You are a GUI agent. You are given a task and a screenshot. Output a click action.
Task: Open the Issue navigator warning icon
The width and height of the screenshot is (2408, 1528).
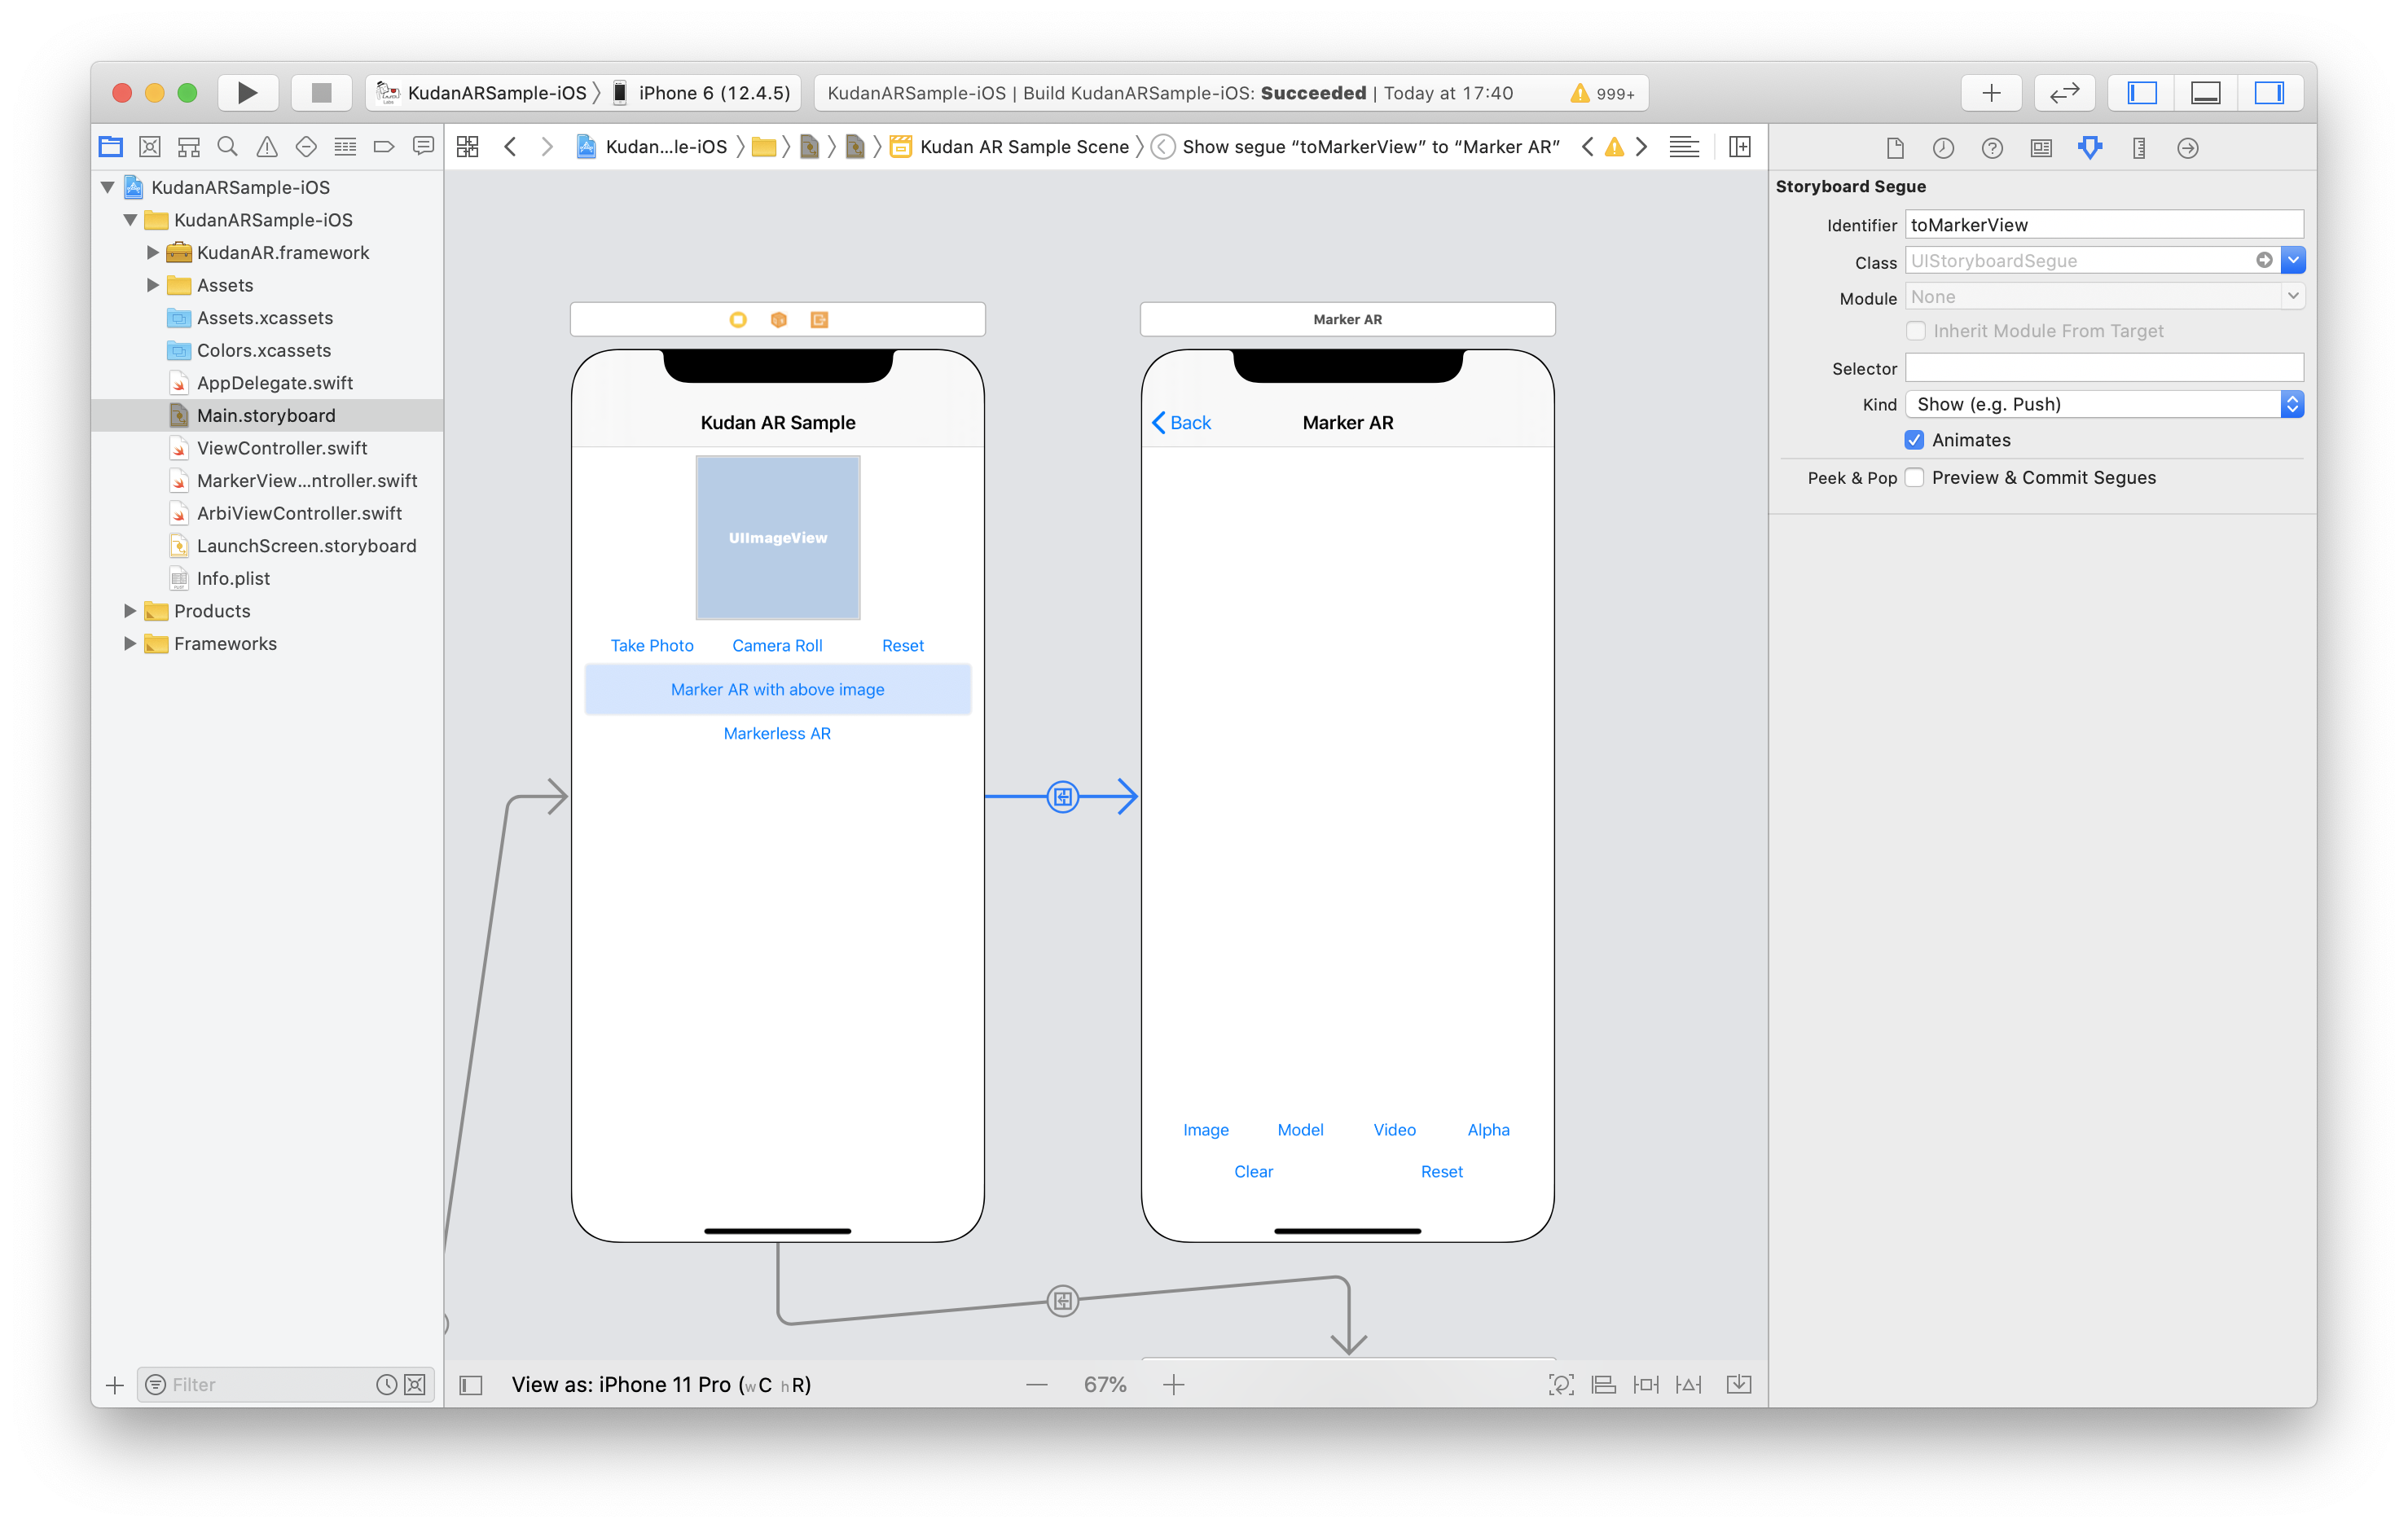point(267,147)
